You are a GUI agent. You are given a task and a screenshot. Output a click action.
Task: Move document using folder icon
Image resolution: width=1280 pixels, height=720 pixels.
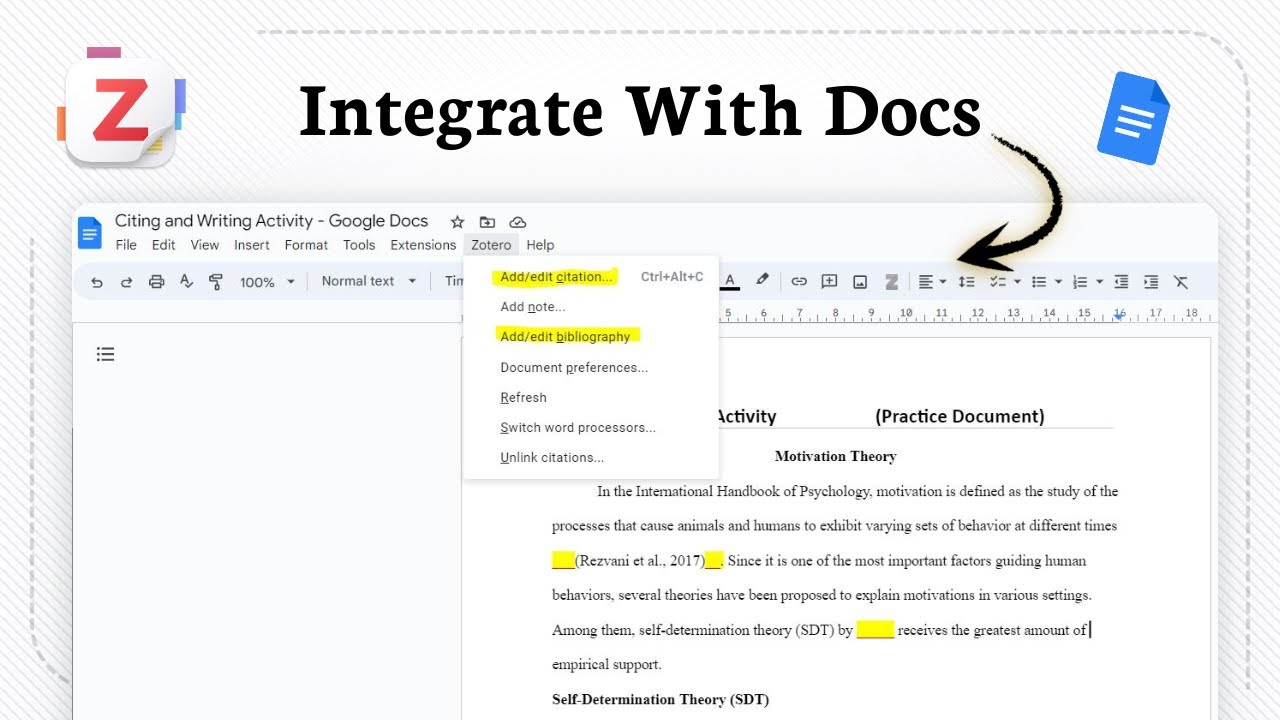tap(487, 222)
